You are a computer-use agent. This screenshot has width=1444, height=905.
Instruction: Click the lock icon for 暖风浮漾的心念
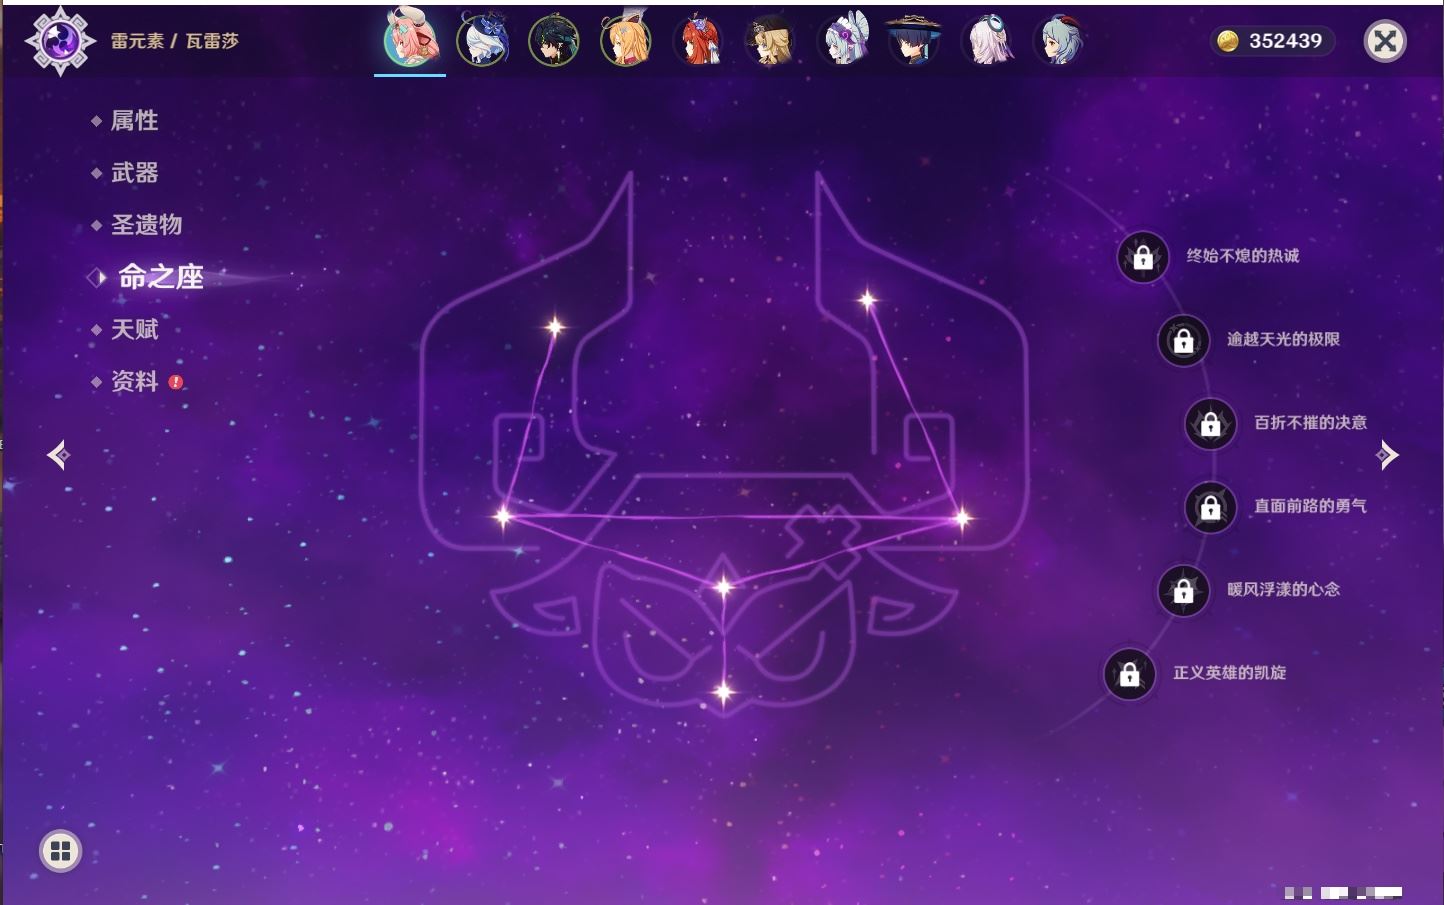(1183, 591)
